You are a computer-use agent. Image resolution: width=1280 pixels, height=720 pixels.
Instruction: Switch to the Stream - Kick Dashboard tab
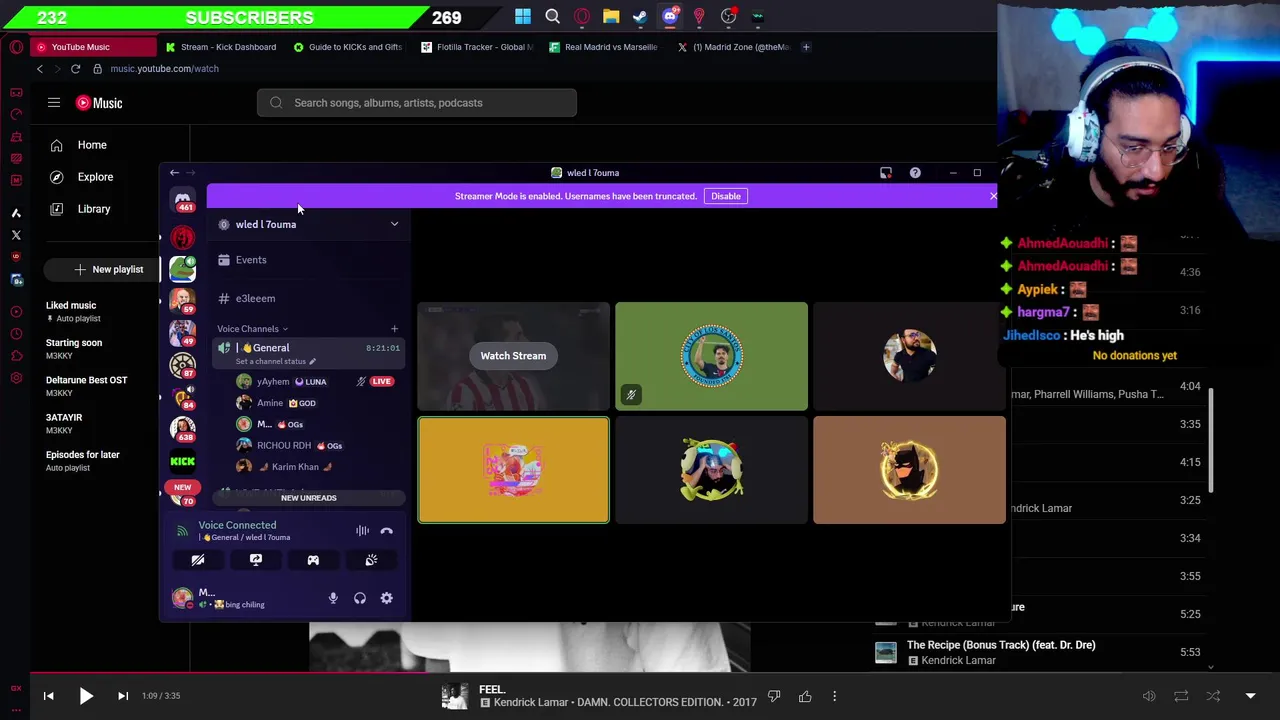pyautogui.click(x=221, y=47)
